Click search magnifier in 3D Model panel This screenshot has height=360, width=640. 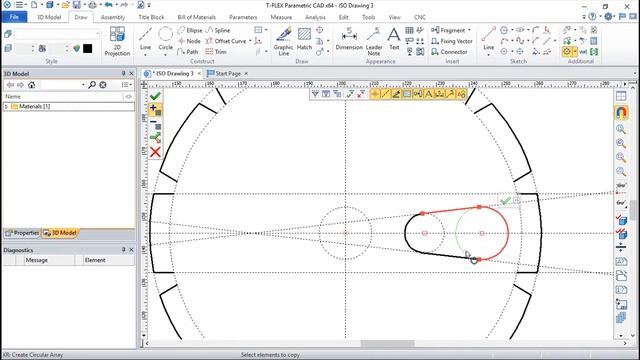(x=92, y=84)
